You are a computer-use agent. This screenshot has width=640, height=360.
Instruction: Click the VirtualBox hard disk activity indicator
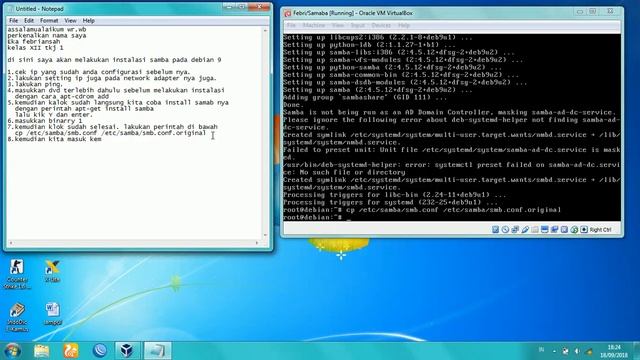pyautogui.click(x=496, y=230)
